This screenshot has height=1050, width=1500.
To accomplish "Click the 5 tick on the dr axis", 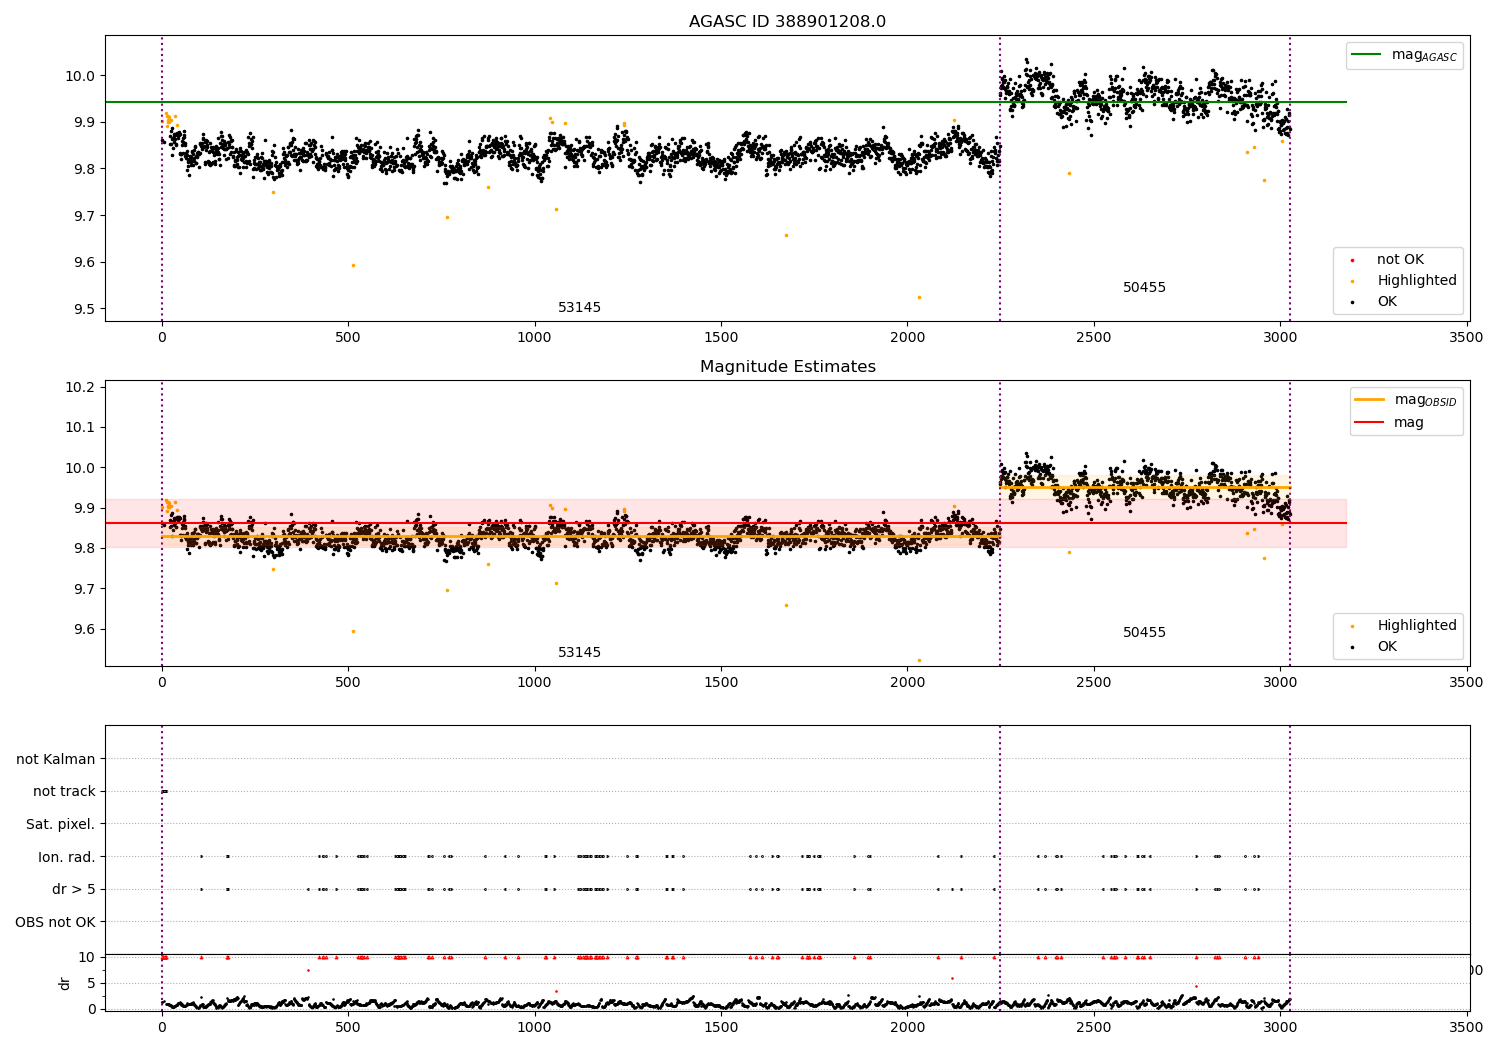I will pyautogui.click(x=92, y=983).
